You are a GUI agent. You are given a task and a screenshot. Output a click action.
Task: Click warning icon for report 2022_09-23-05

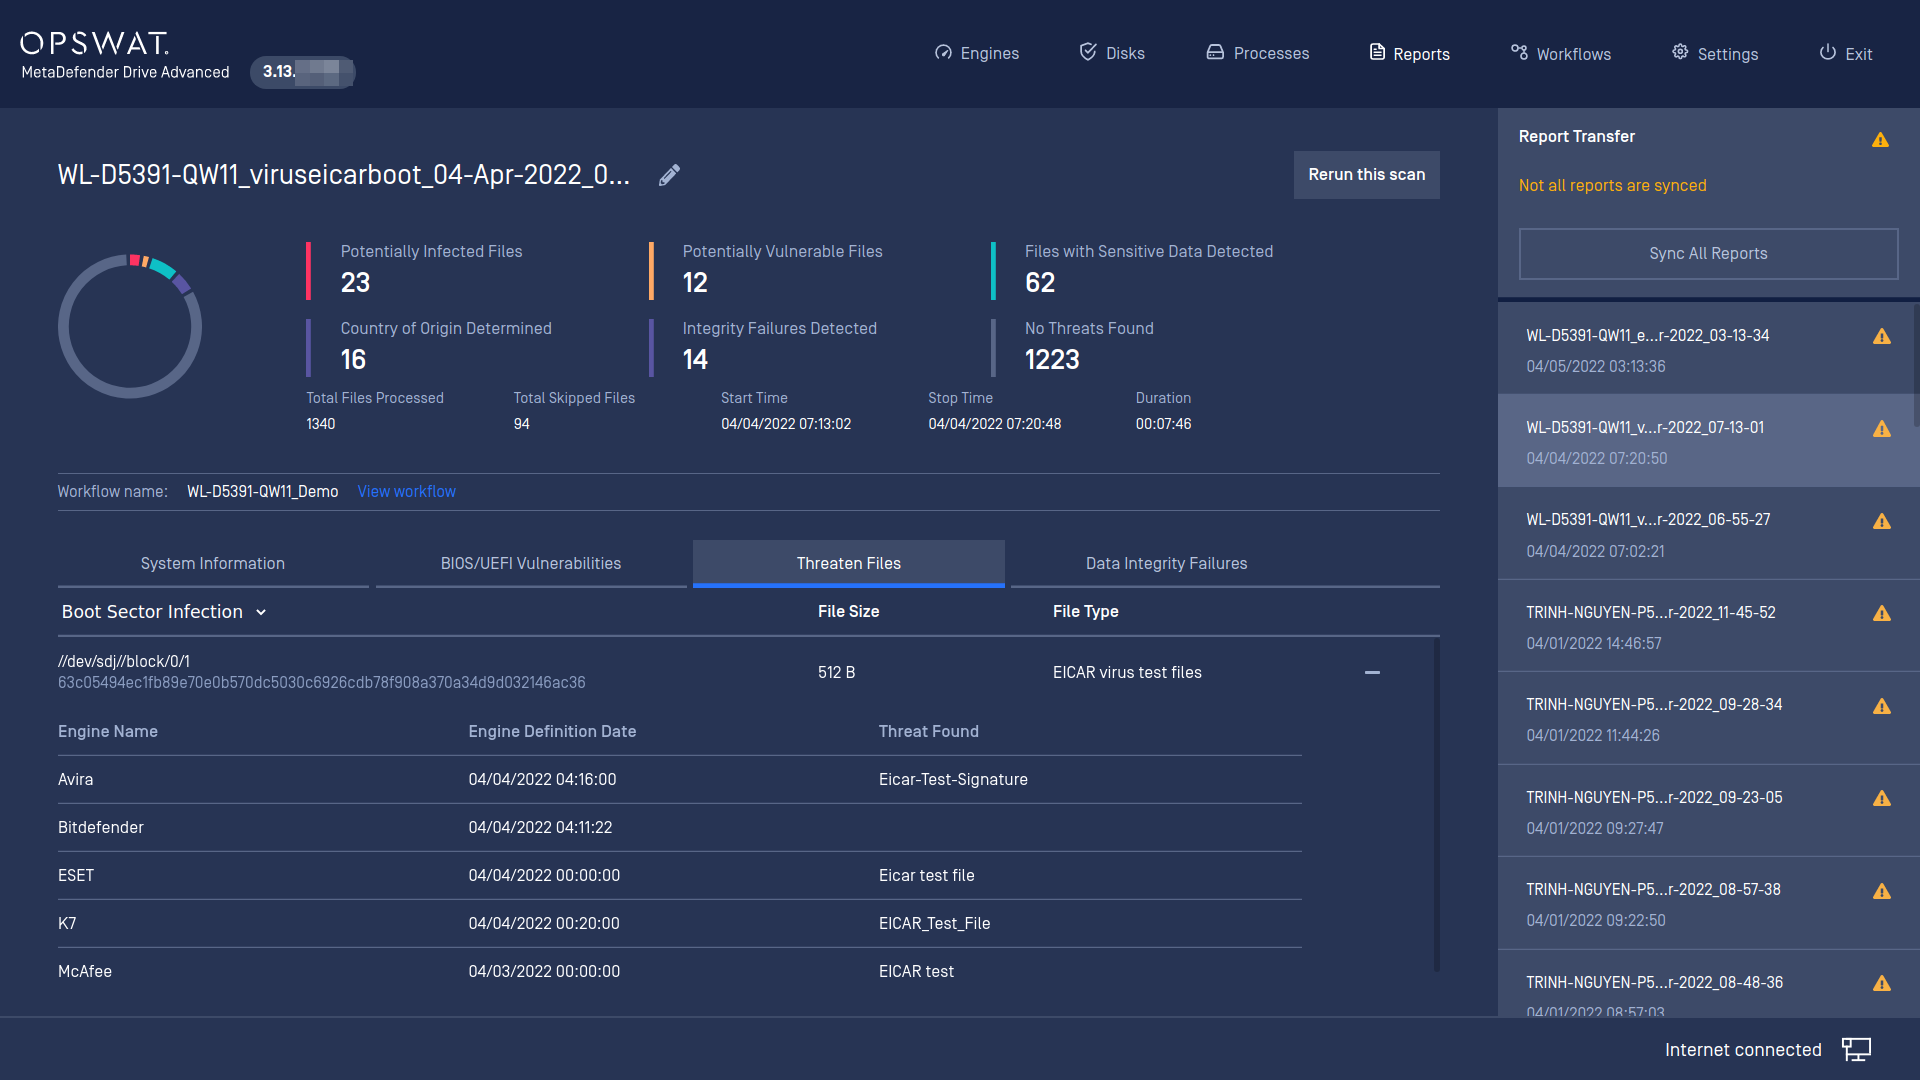pyautogui.click(x=1882, y=799)
